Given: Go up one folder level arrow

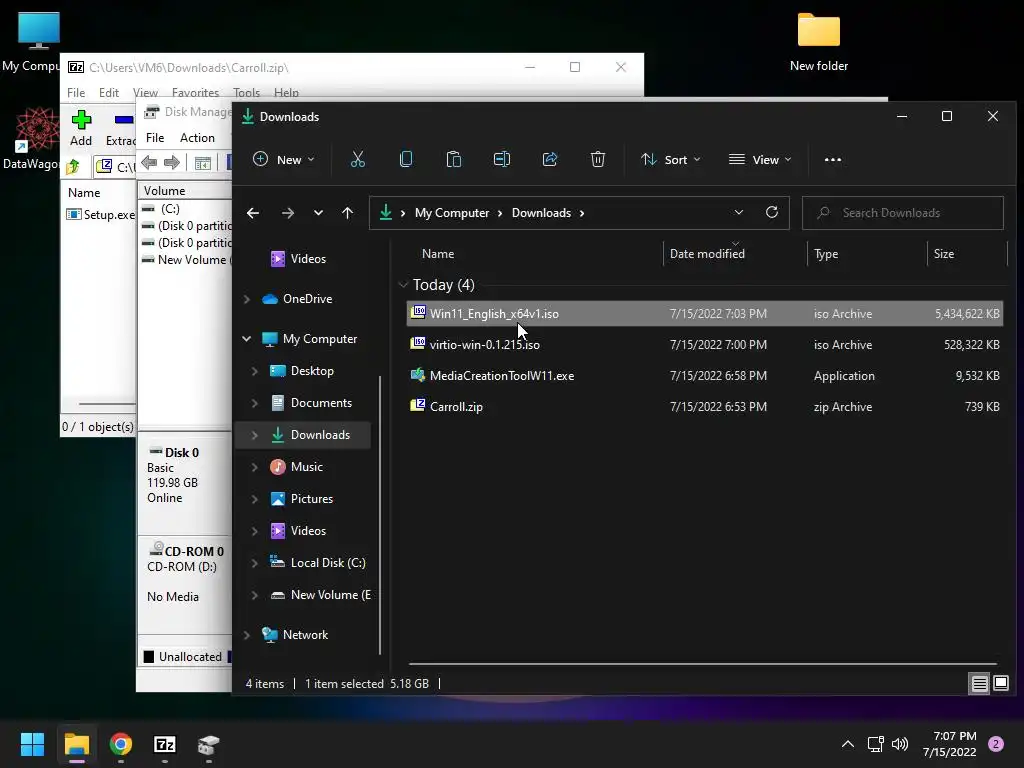Looking at the screenshot, I should pyautogui.click(x=347, y=213).
